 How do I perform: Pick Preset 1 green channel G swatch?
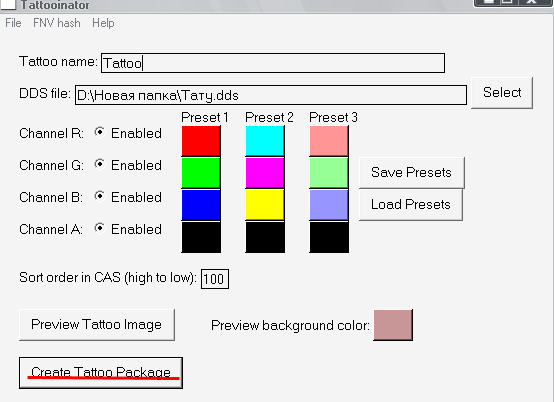[x=201, y=173]
